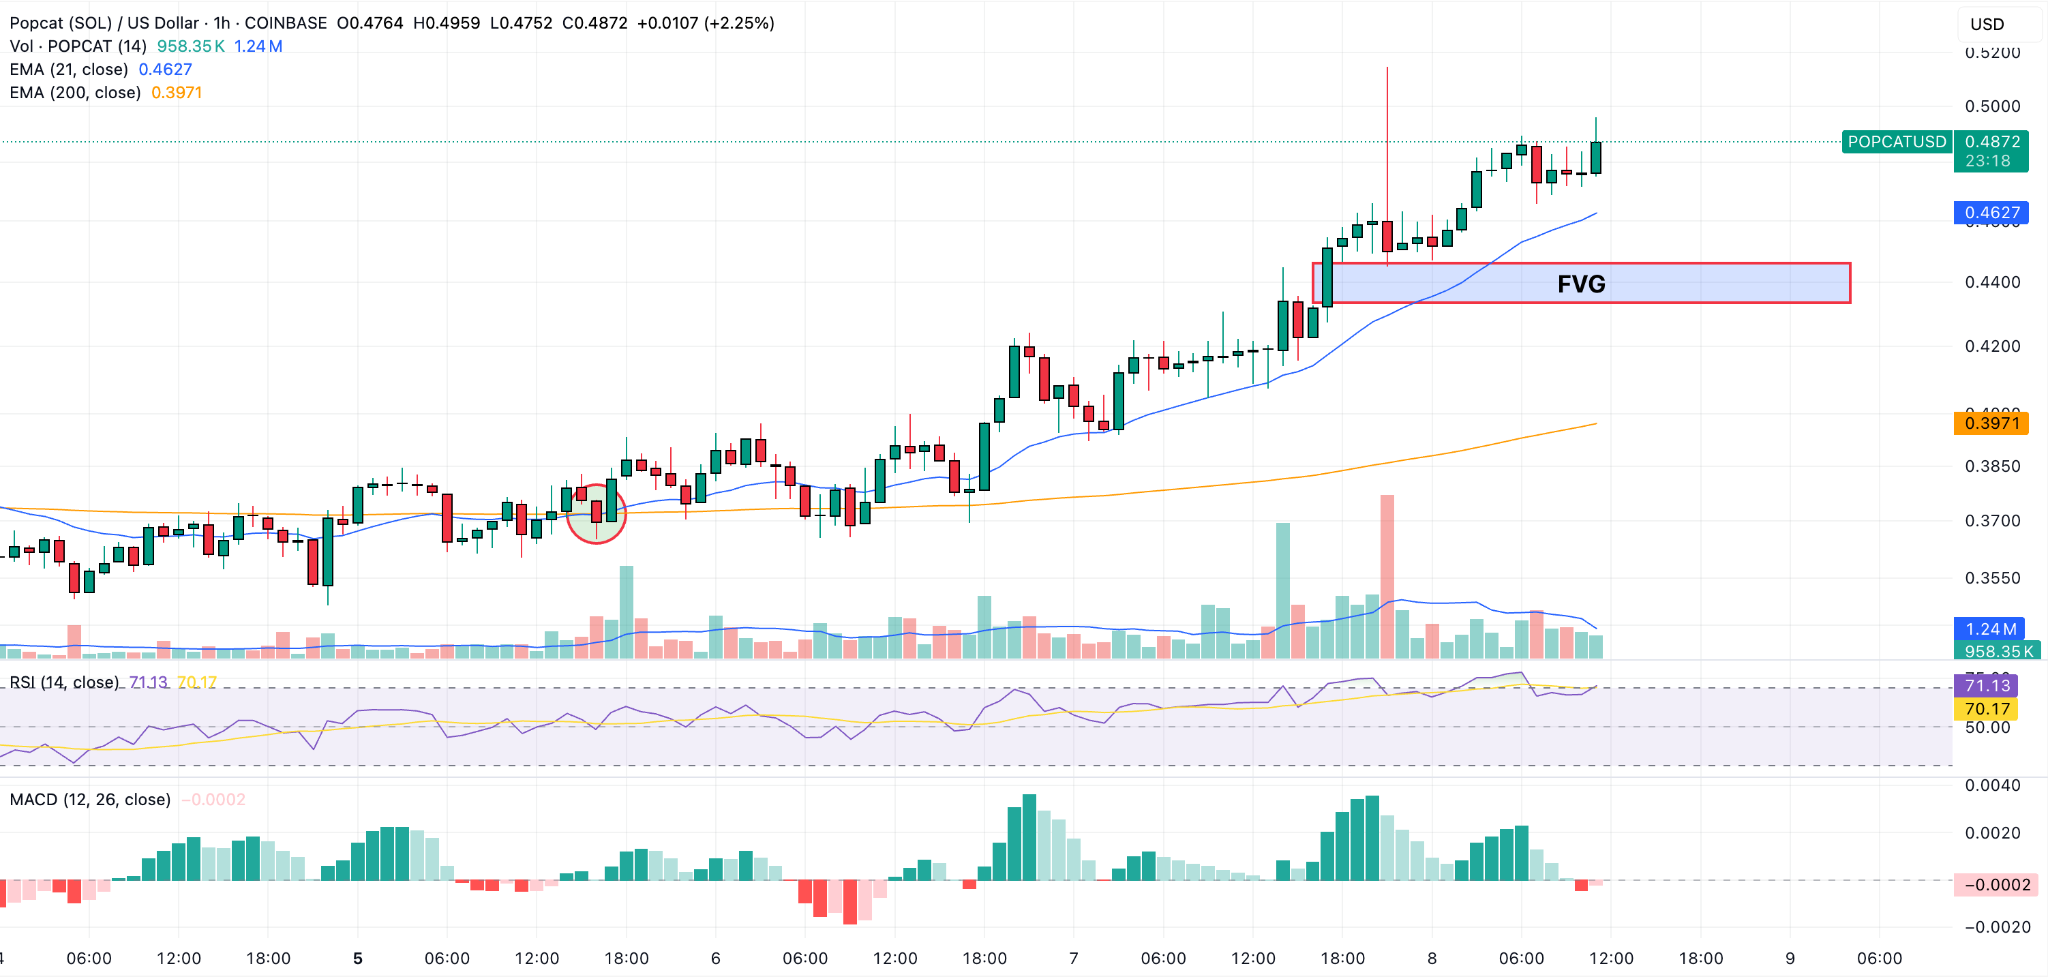Click the date label 5 on time axis
Image resolution: width=2048 pixels, height=978 pixels.
[x=358, y=958]
